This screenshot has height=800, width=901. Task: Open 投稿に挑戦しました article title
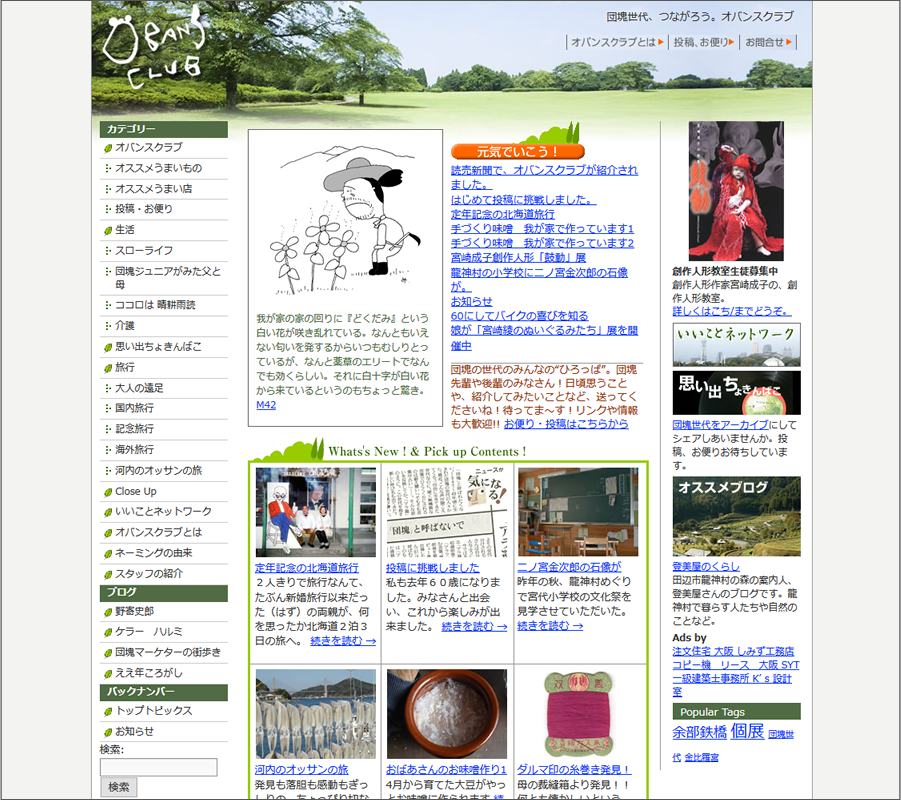[433, 568]
